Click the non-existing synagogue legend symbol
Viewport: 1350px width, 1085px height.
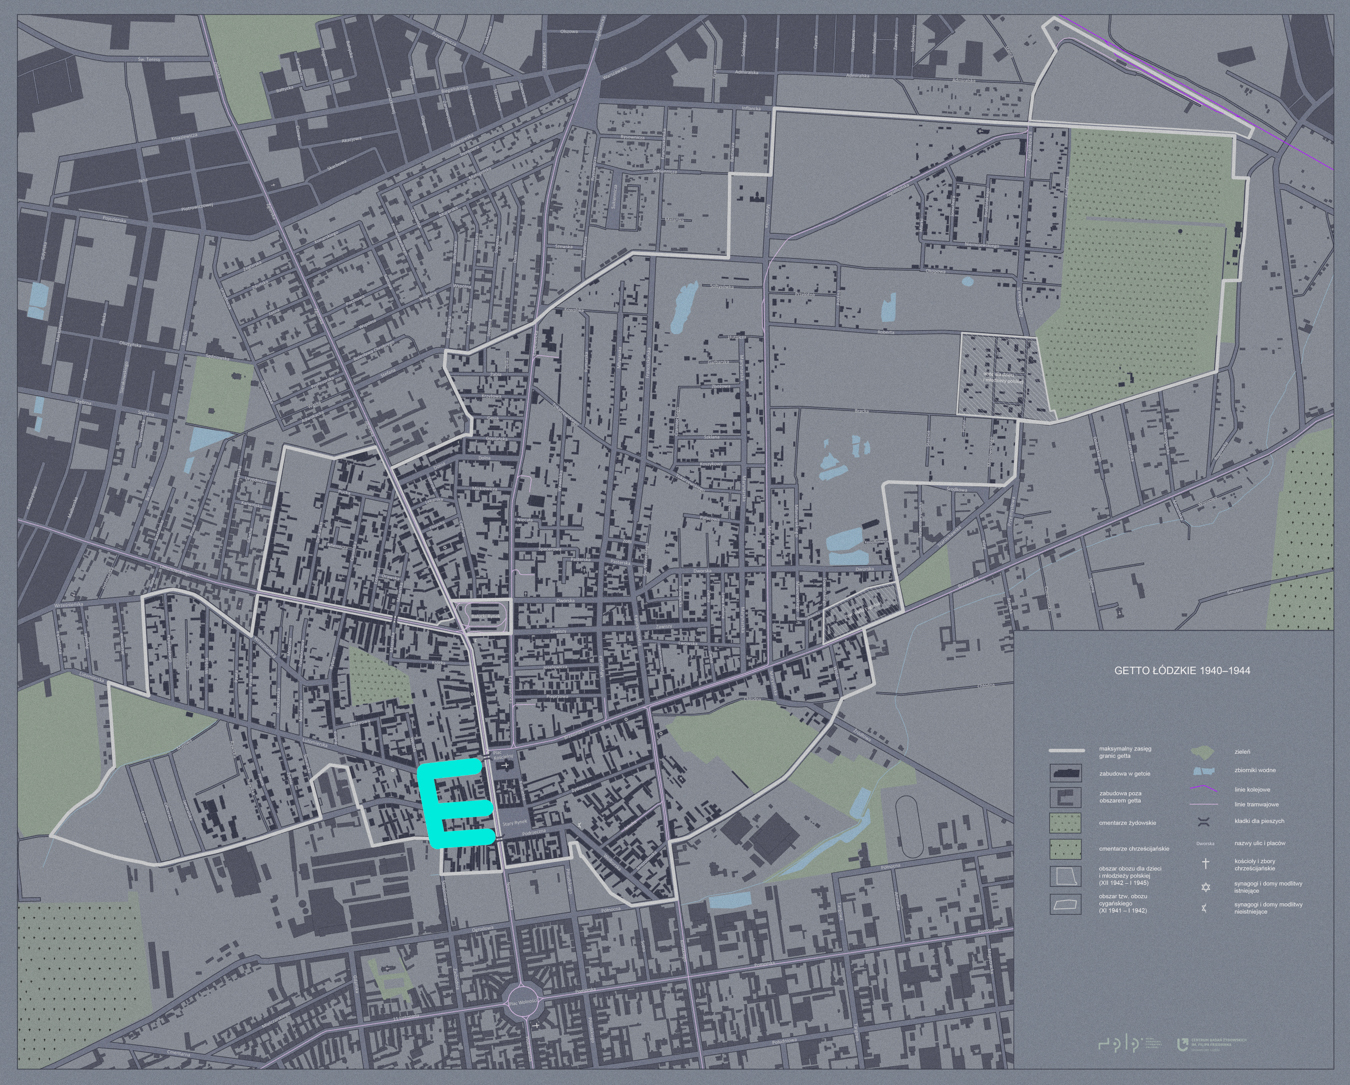click(1205, 908)
